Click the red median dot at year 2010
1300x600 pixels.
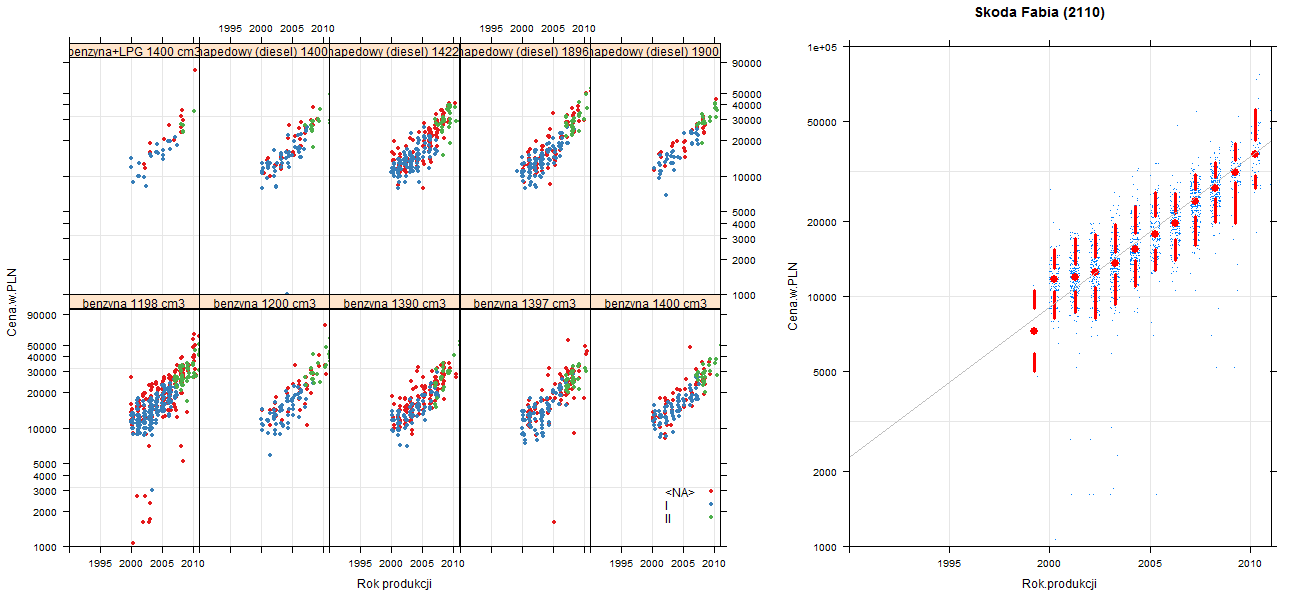tap(1255, 154)
